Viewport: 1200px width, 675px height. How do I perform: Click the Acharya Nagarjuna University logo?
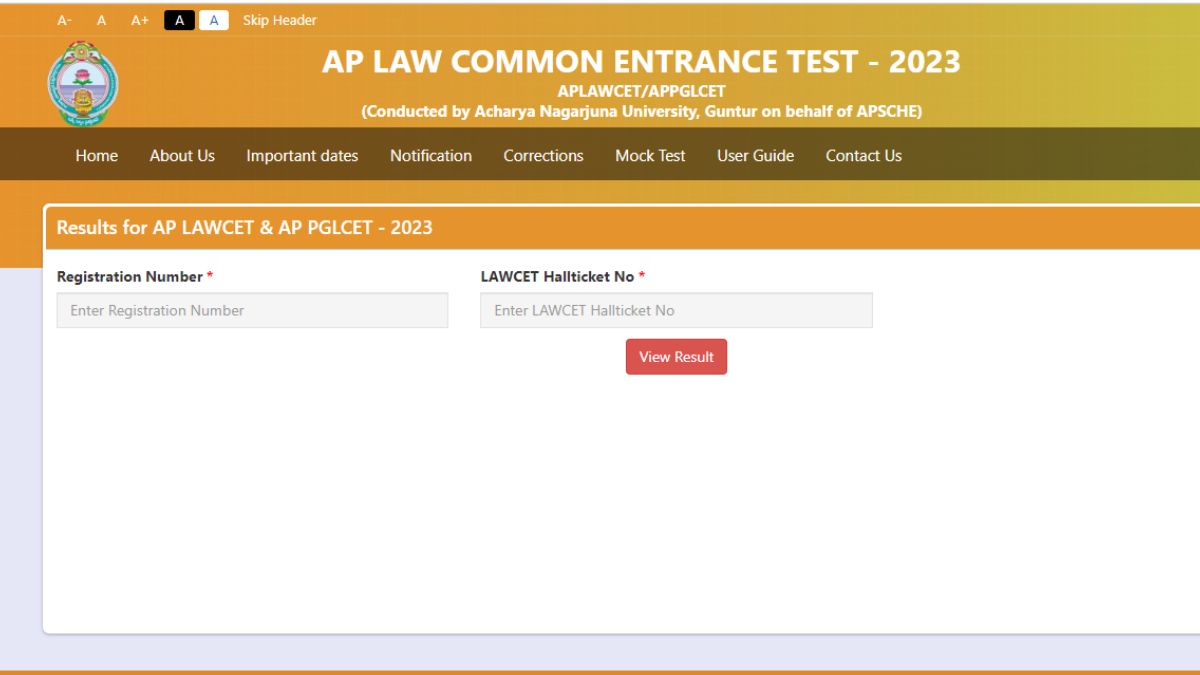coord(83,84)
